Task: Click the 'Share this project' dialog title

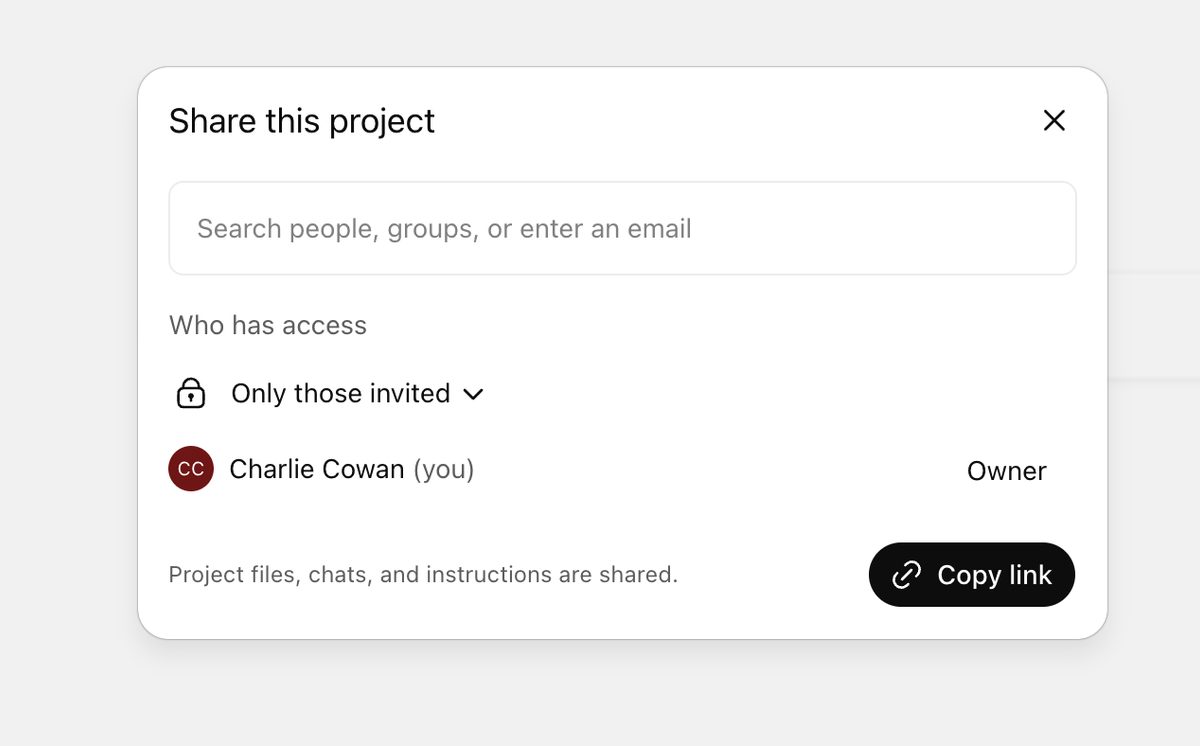Action: click(302, 120)
